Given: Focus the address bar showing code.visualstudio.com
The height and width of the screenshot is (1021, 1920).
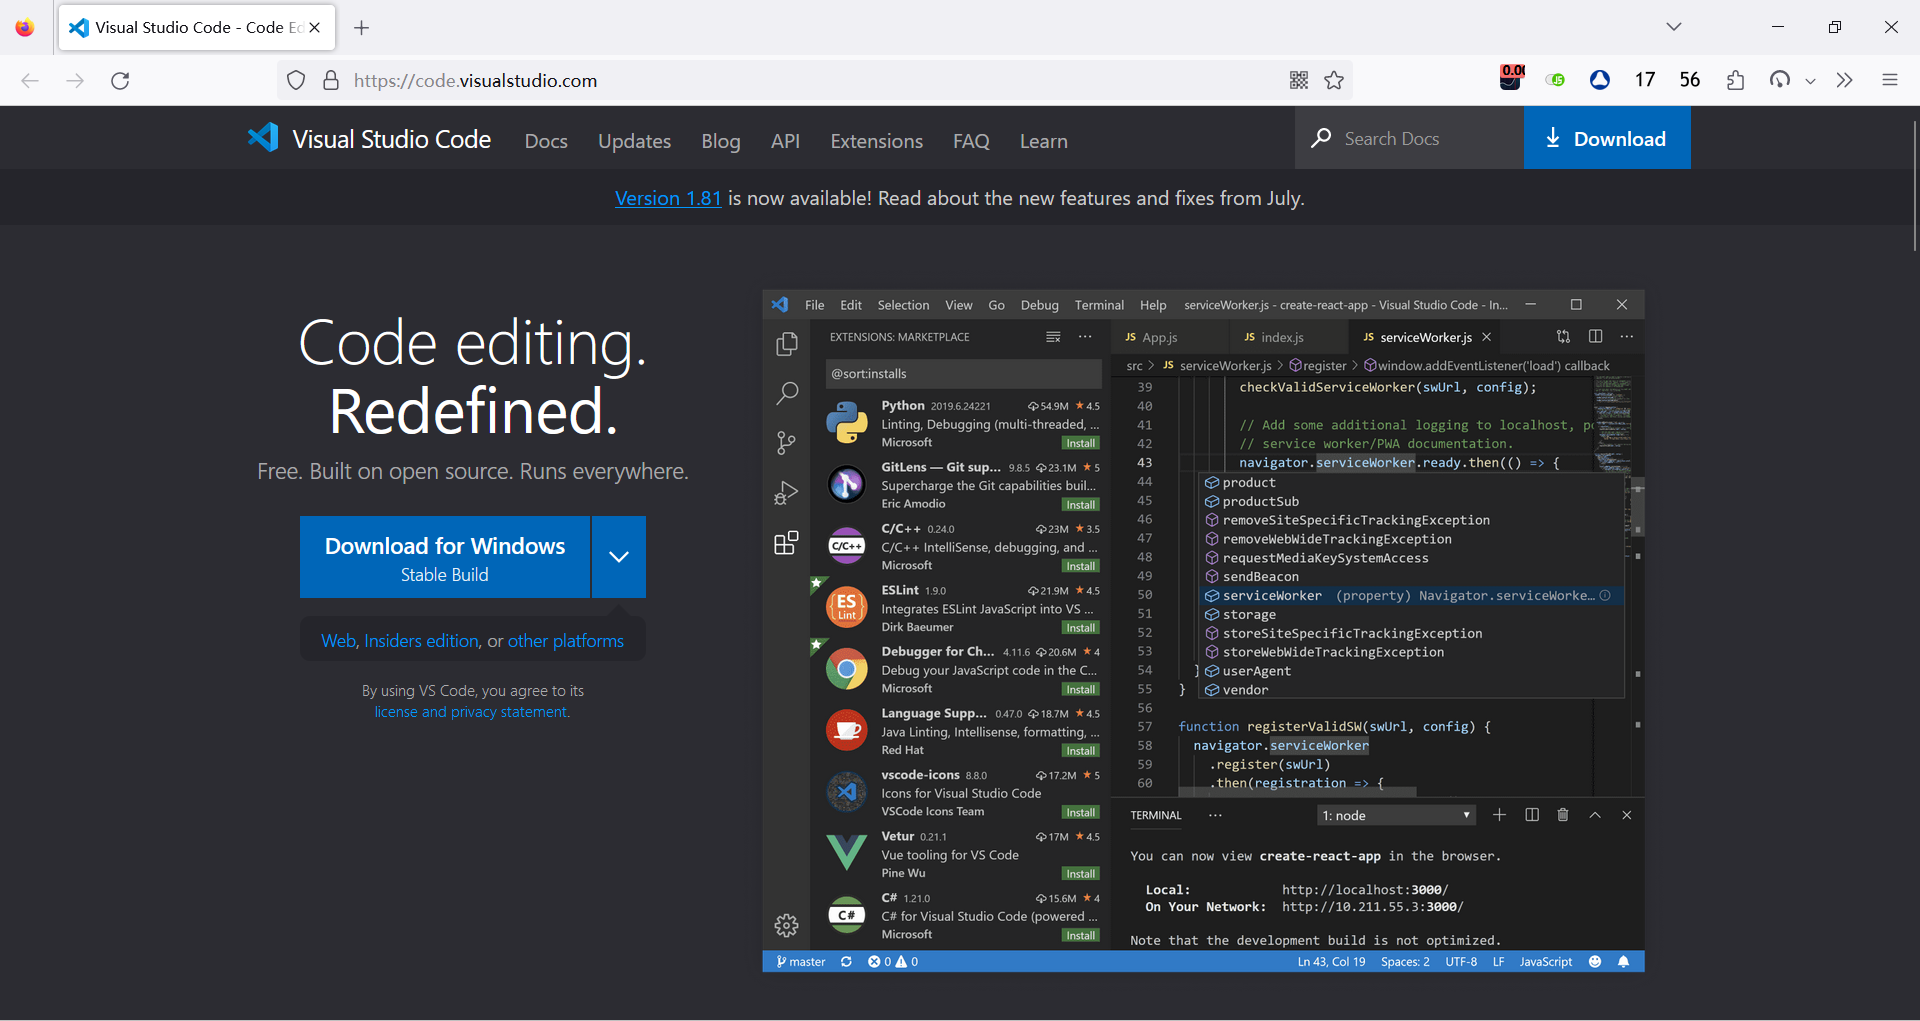Looking at the screenshot, I should pos(815,80).
